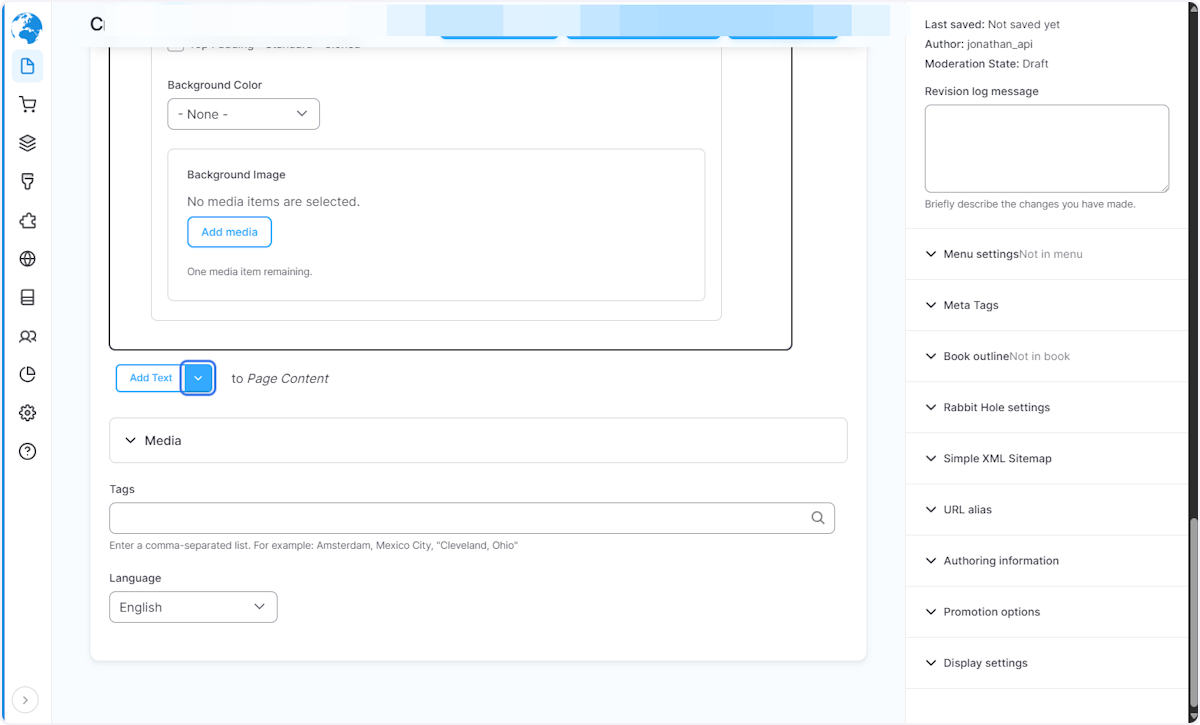Open the Content page icon in sidebar

point(27,65)
